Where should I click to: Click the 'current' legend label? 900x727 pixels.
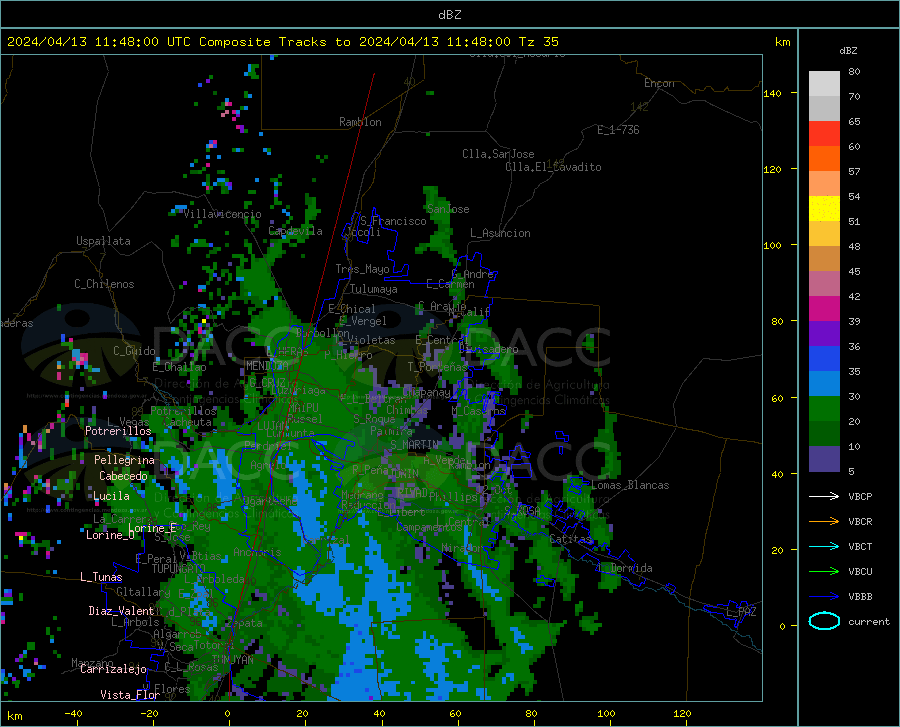pos(868,621)
